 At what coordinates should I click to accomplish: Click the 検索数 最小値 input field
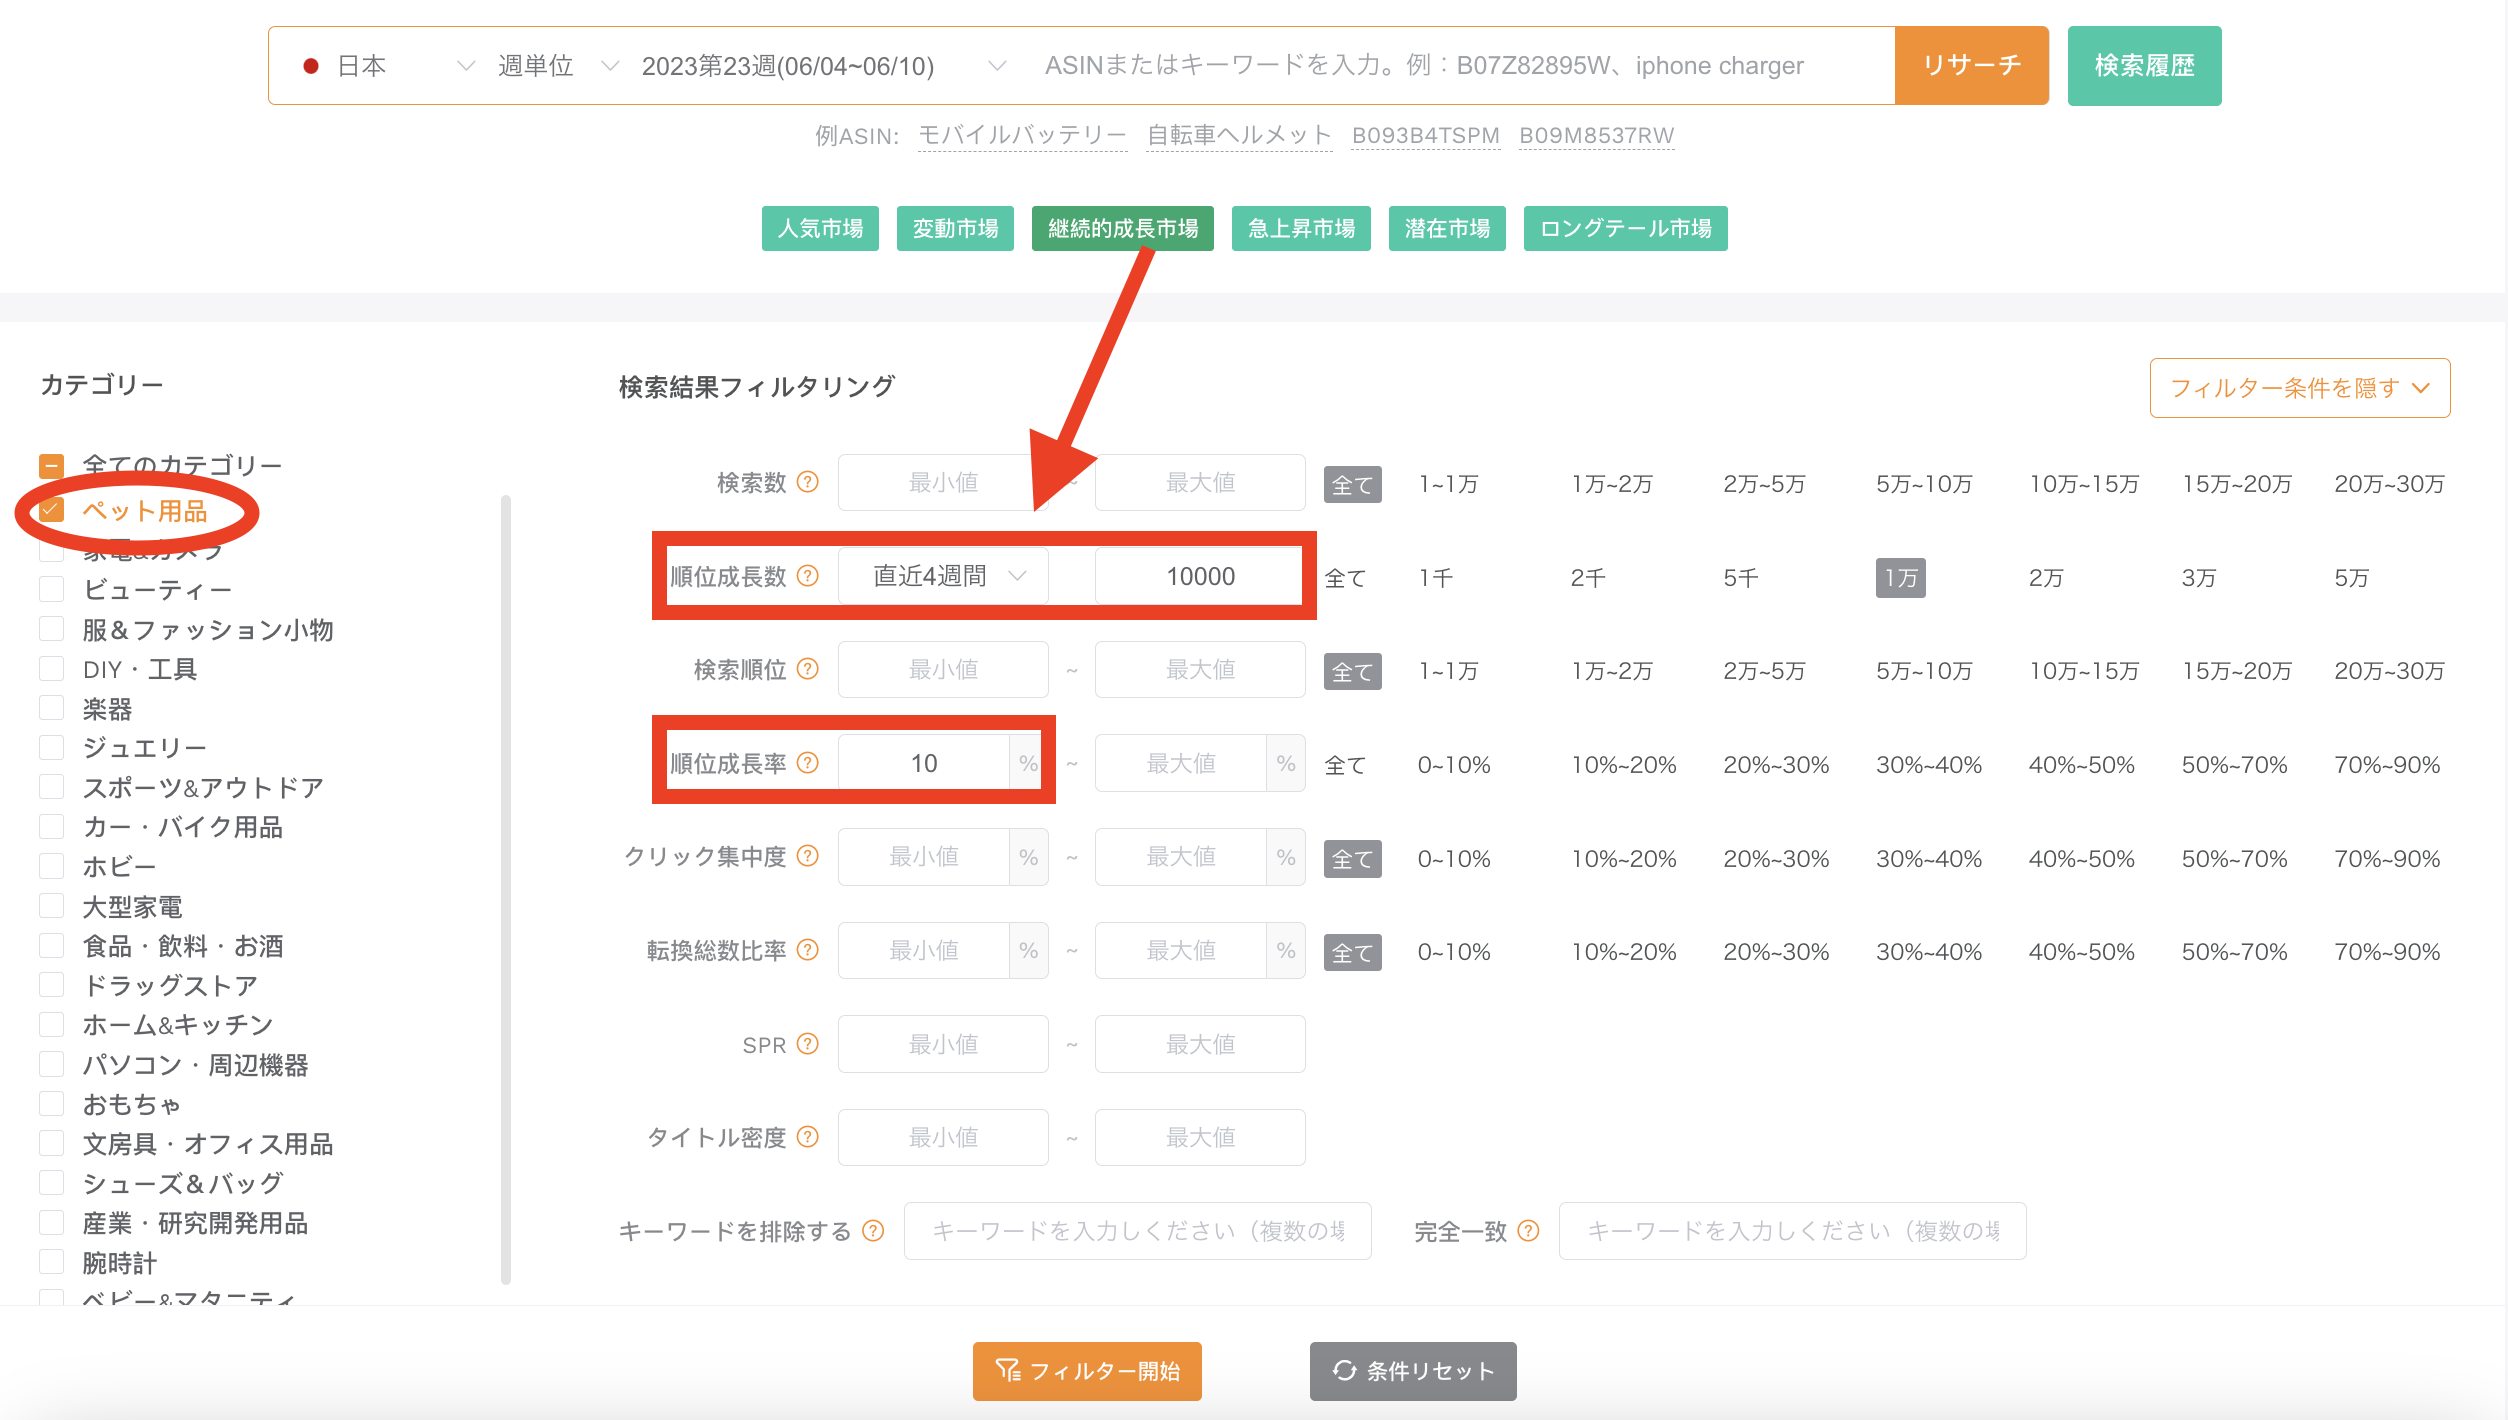click(x=943, y=483)
